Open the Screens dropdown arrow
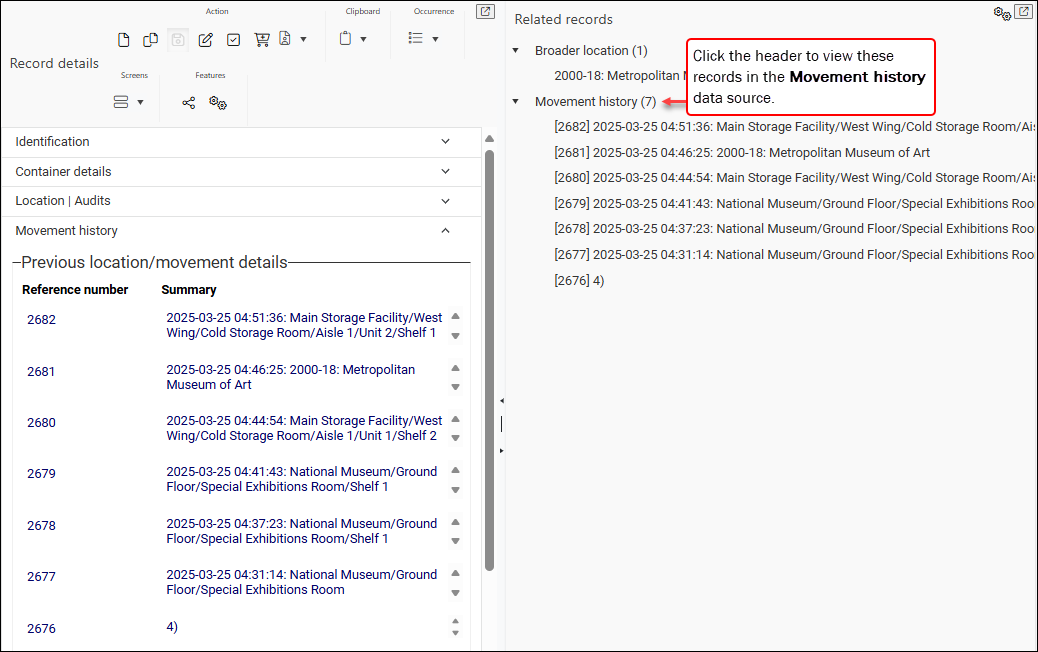This screenshot has height=652, width=1038. click(x=140, y=102)
